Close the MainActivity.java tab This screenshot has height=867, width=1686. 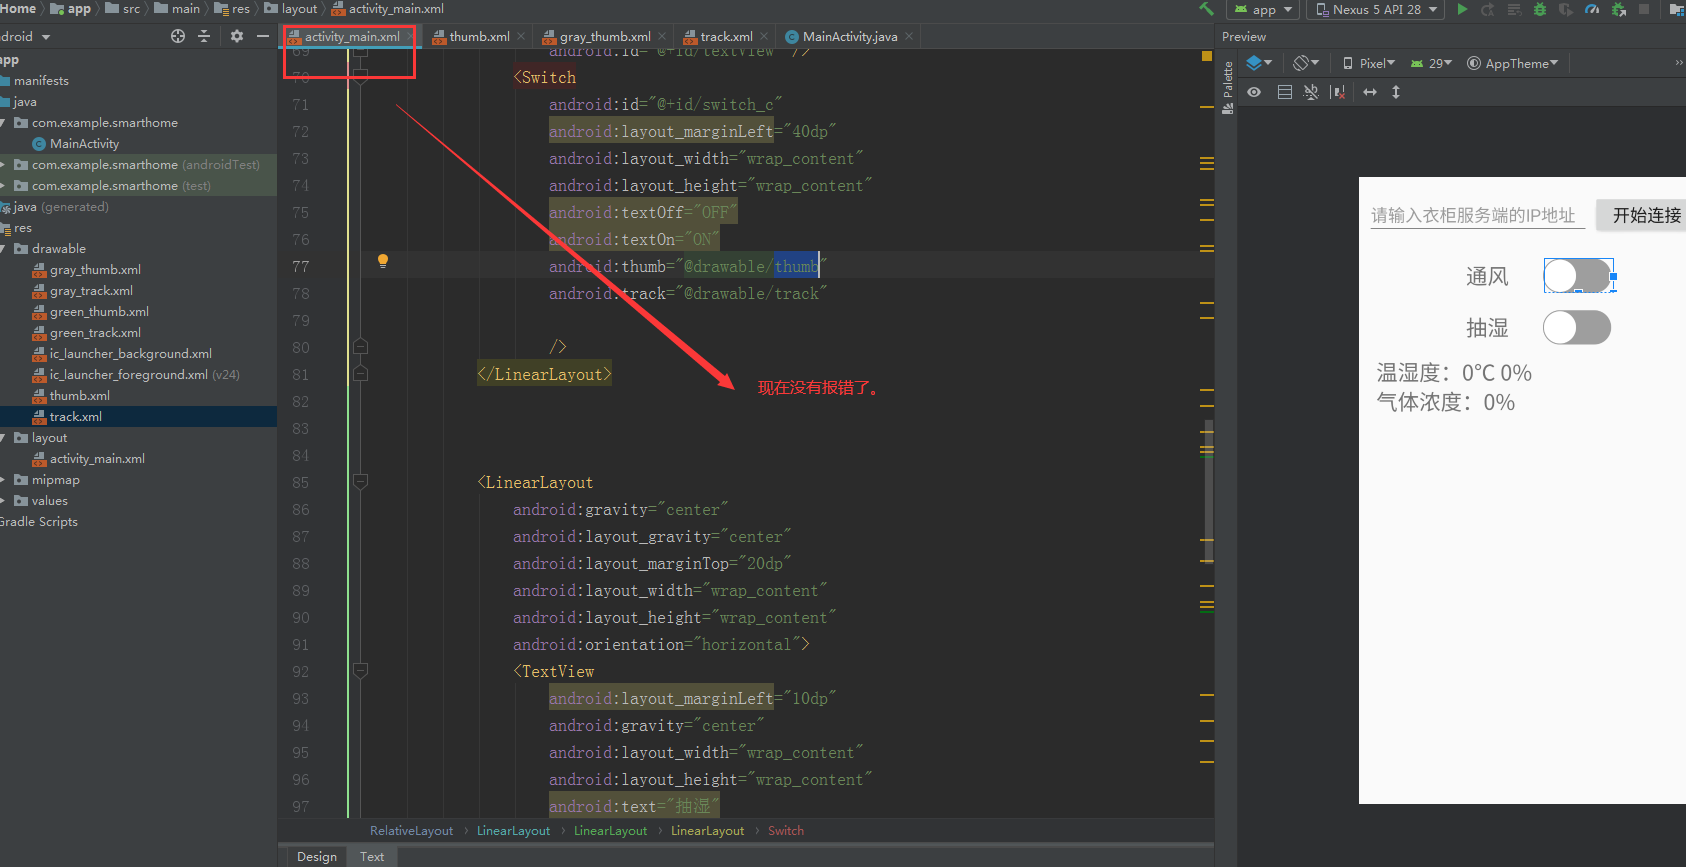coord(908,36)
